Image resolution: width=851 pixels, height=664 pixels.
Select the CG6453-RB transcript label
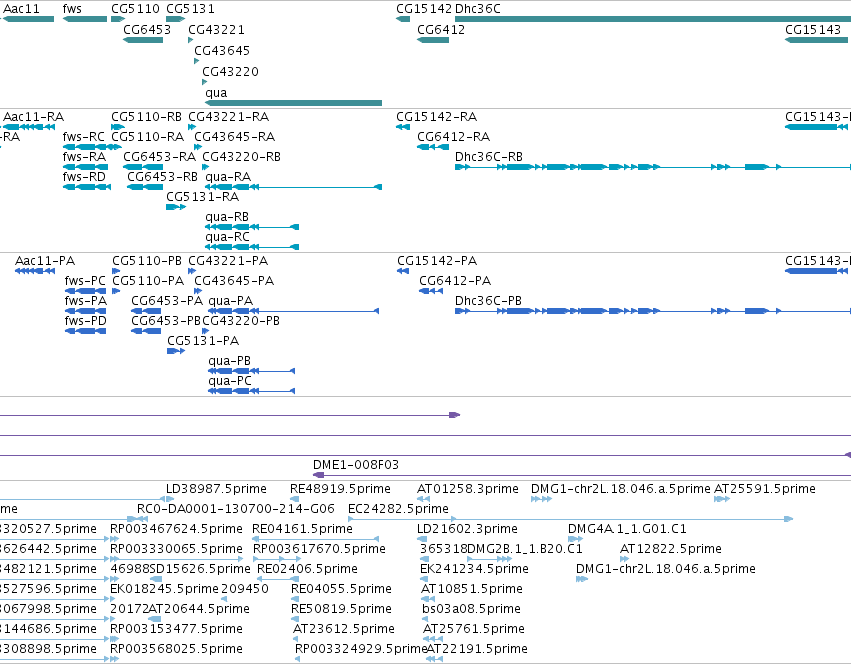tap(162, 177)
